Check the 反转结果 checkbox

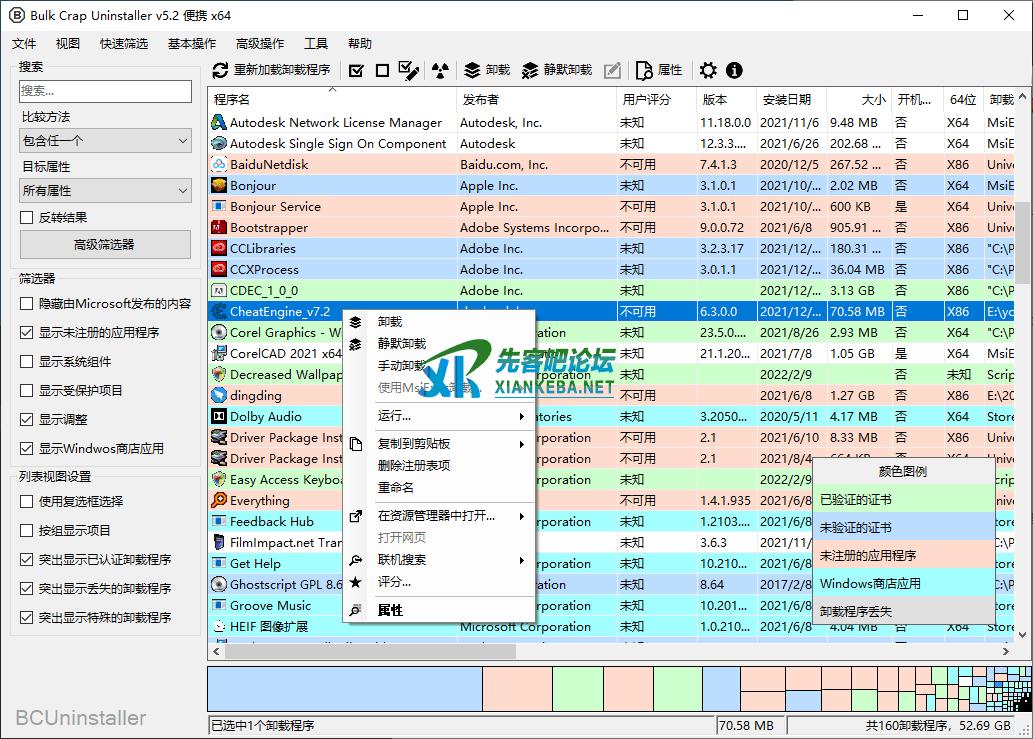(27, 218)
